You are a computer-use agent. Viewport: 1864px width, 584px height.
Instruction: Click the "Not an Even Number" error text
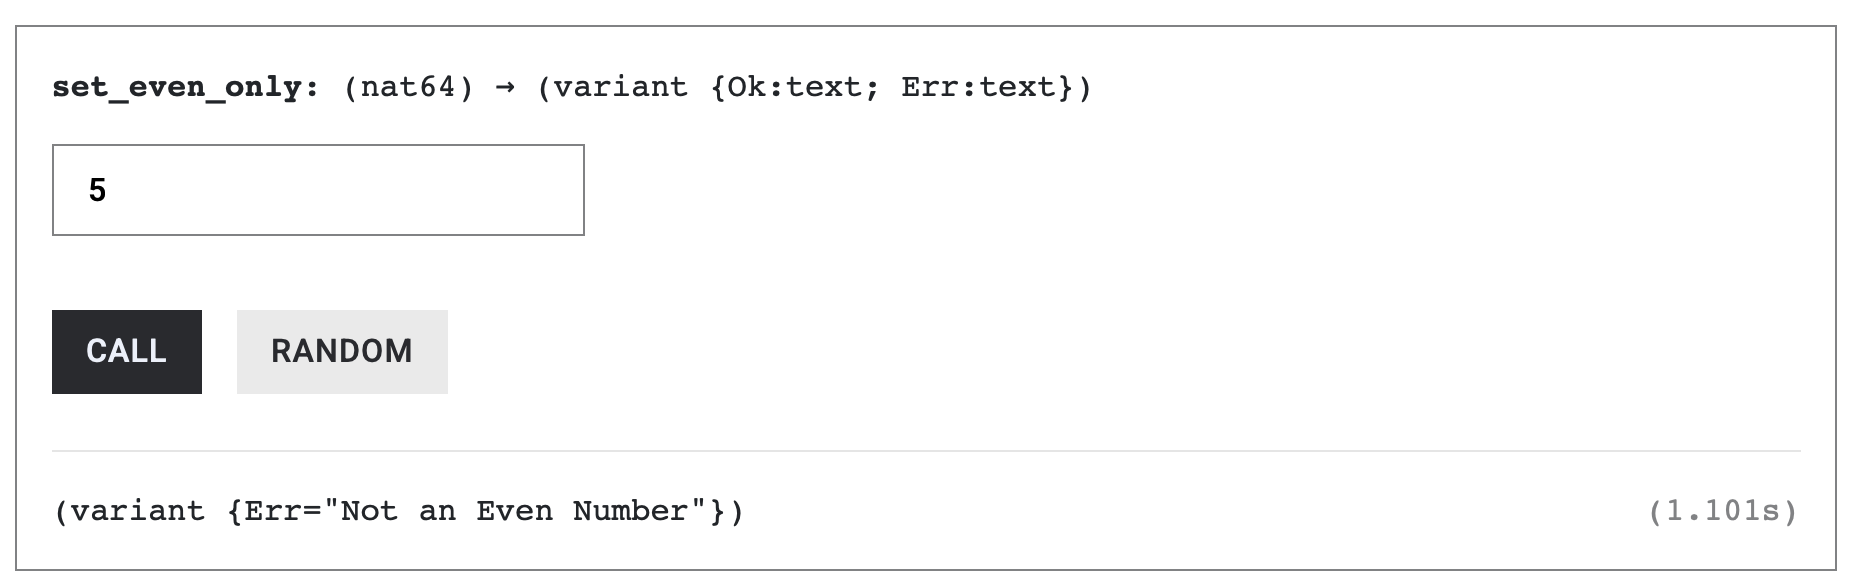click(x=515, y=512)
